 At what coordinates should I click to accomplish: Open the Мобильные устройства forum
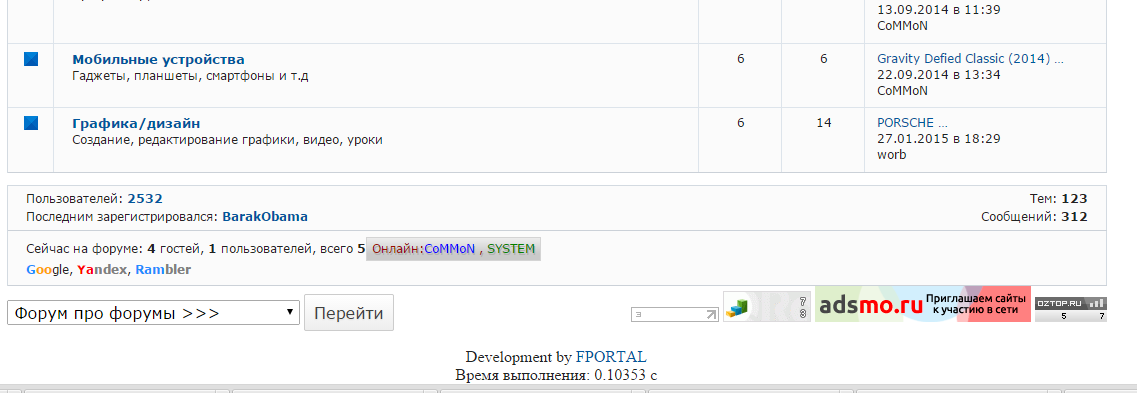[x=158, y=59]
